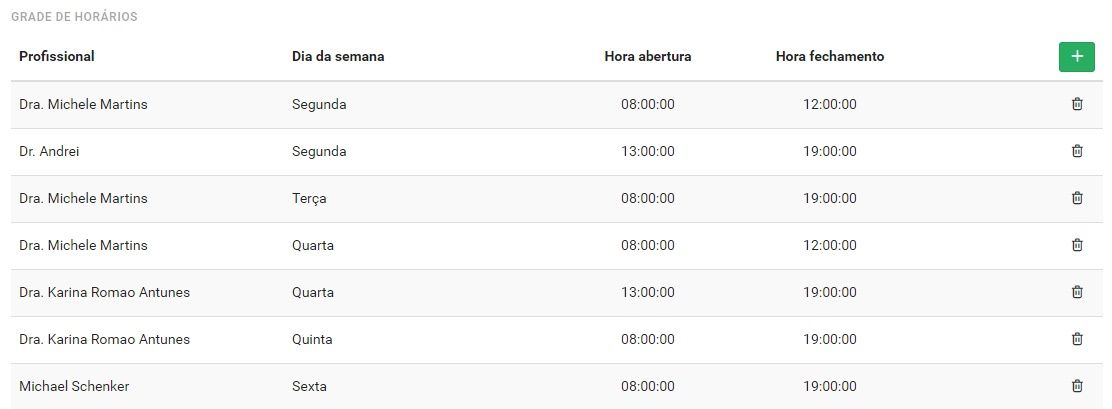Delete Michael Schenker Sexta schedule row
Viewport: 1112px width, 409px height.
pyautogui.click(x=1077, y=386)
